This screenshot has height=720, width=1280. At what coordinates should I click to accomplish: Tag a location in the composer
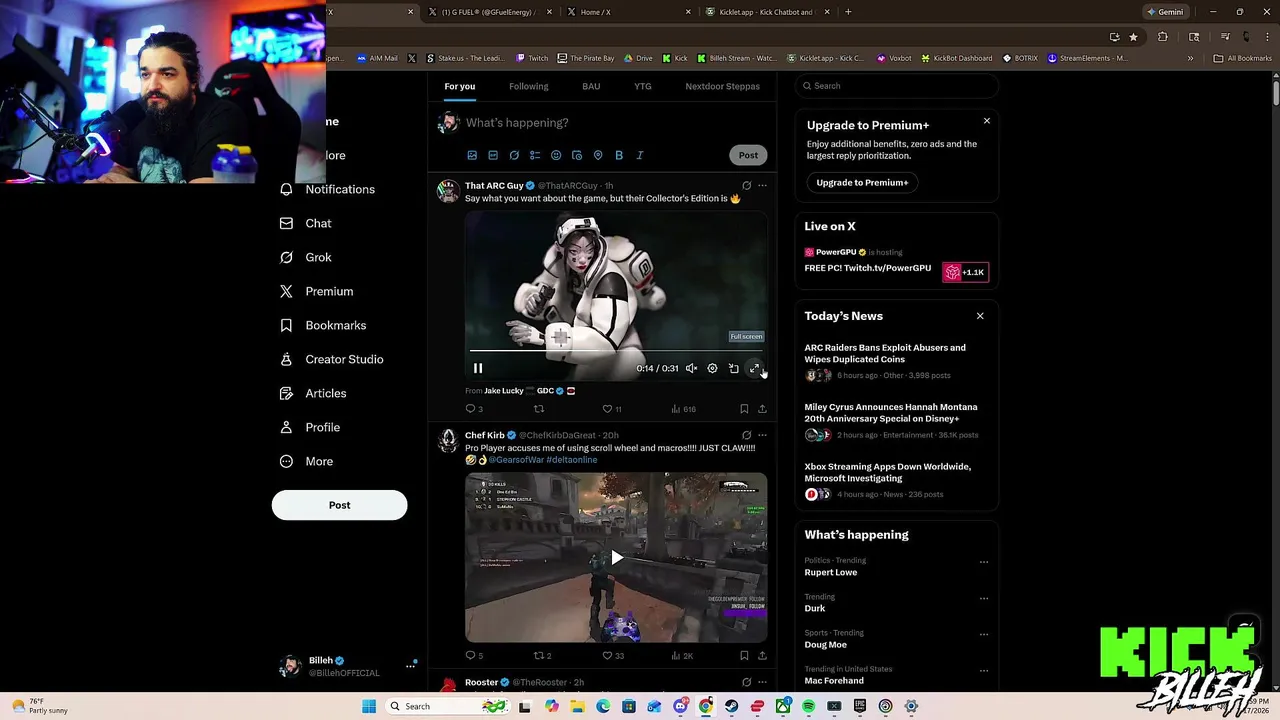coord(598,155)
